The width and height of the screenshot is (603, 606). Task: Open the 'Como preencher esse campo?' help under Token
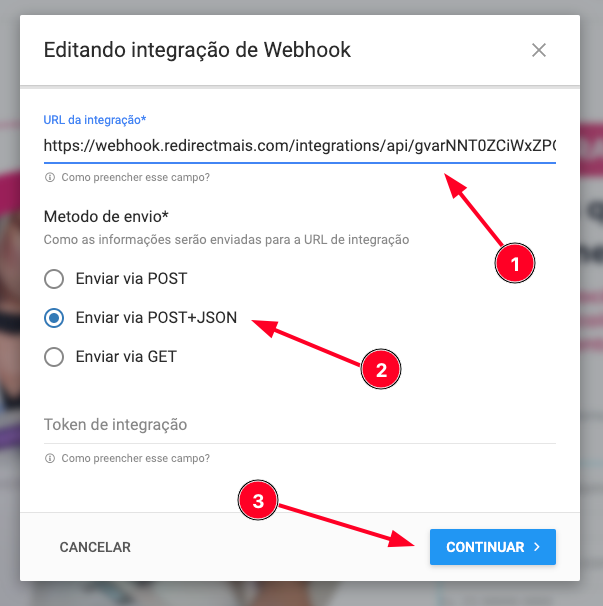coord(135,458)
